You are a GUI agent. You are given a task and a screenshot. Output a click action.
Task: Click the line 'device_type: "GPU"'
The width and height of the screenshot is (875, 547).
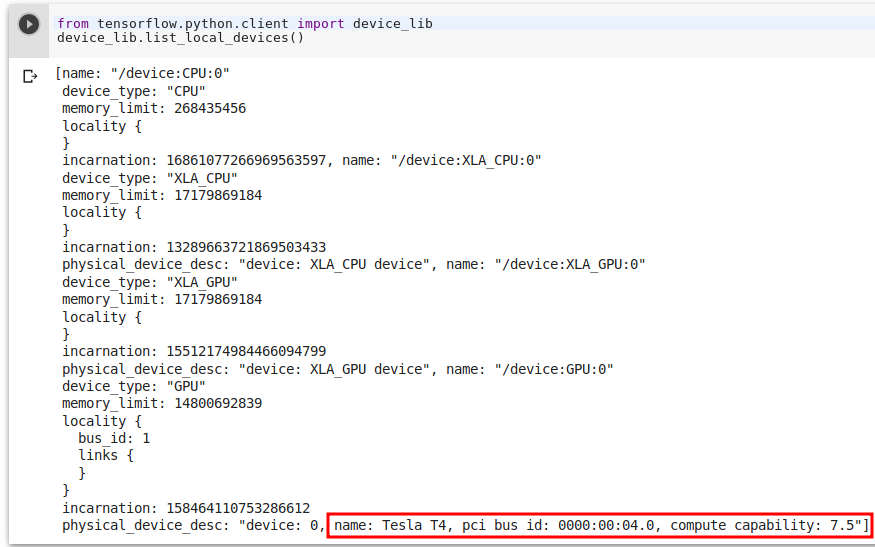pos(133,386)
